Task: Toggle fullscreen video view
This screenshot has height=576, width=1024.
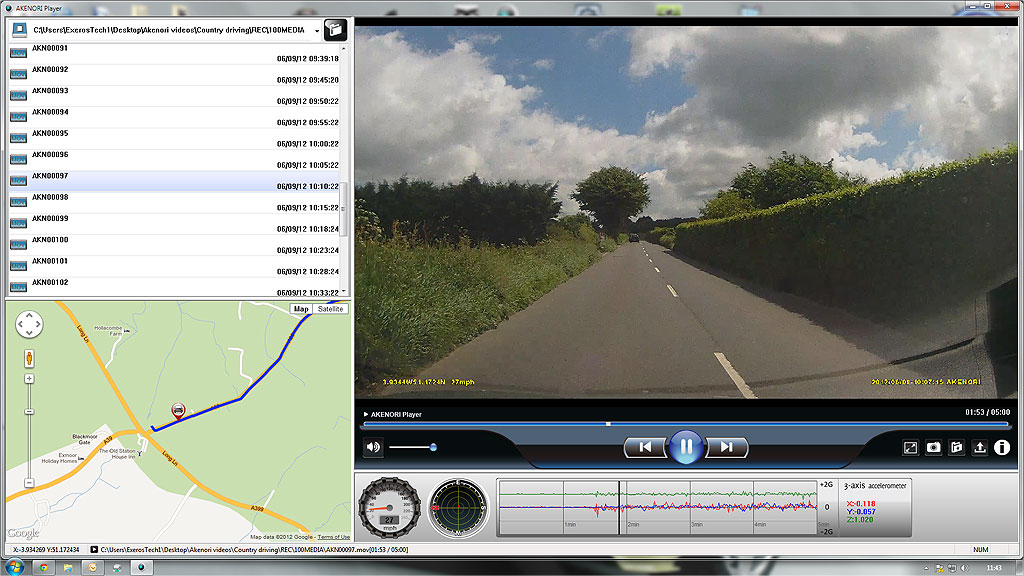Action: 910,447
